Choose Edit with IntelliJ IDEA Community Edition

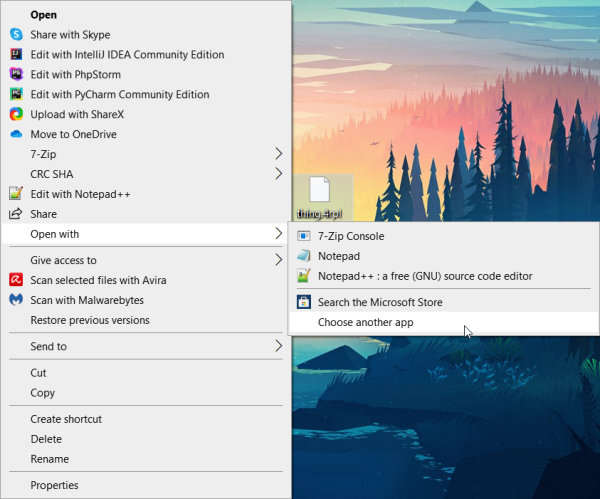point(146,54)
